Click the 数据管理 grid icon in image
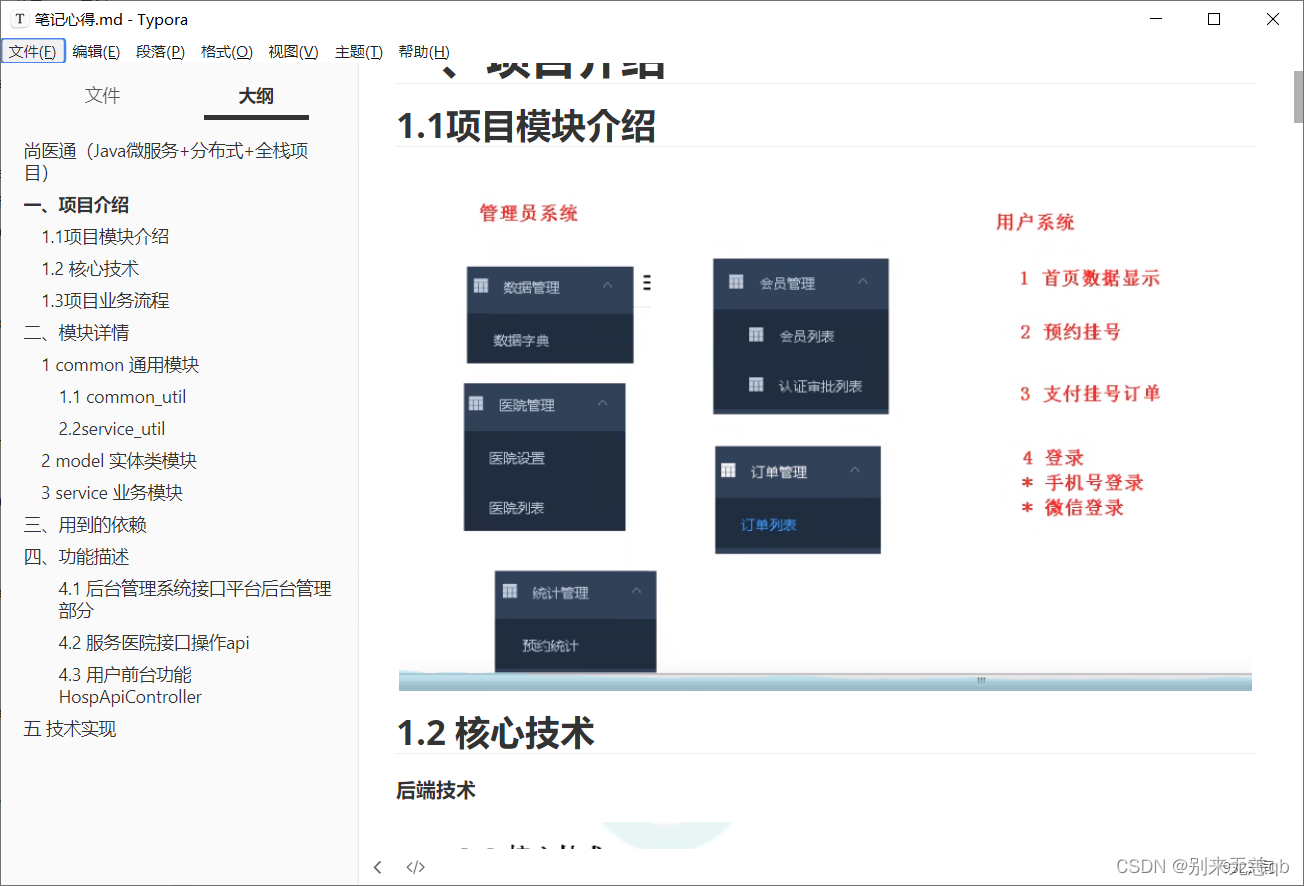 tap(483, 286)
